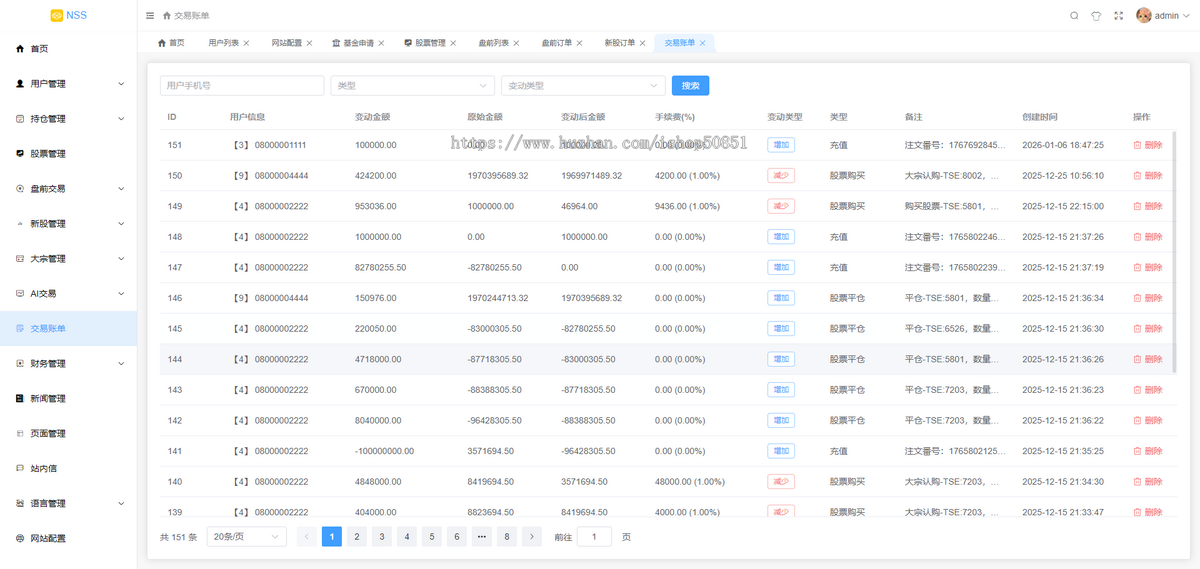
Task: Click the home icon in breadcrumb
Action: 167,16
